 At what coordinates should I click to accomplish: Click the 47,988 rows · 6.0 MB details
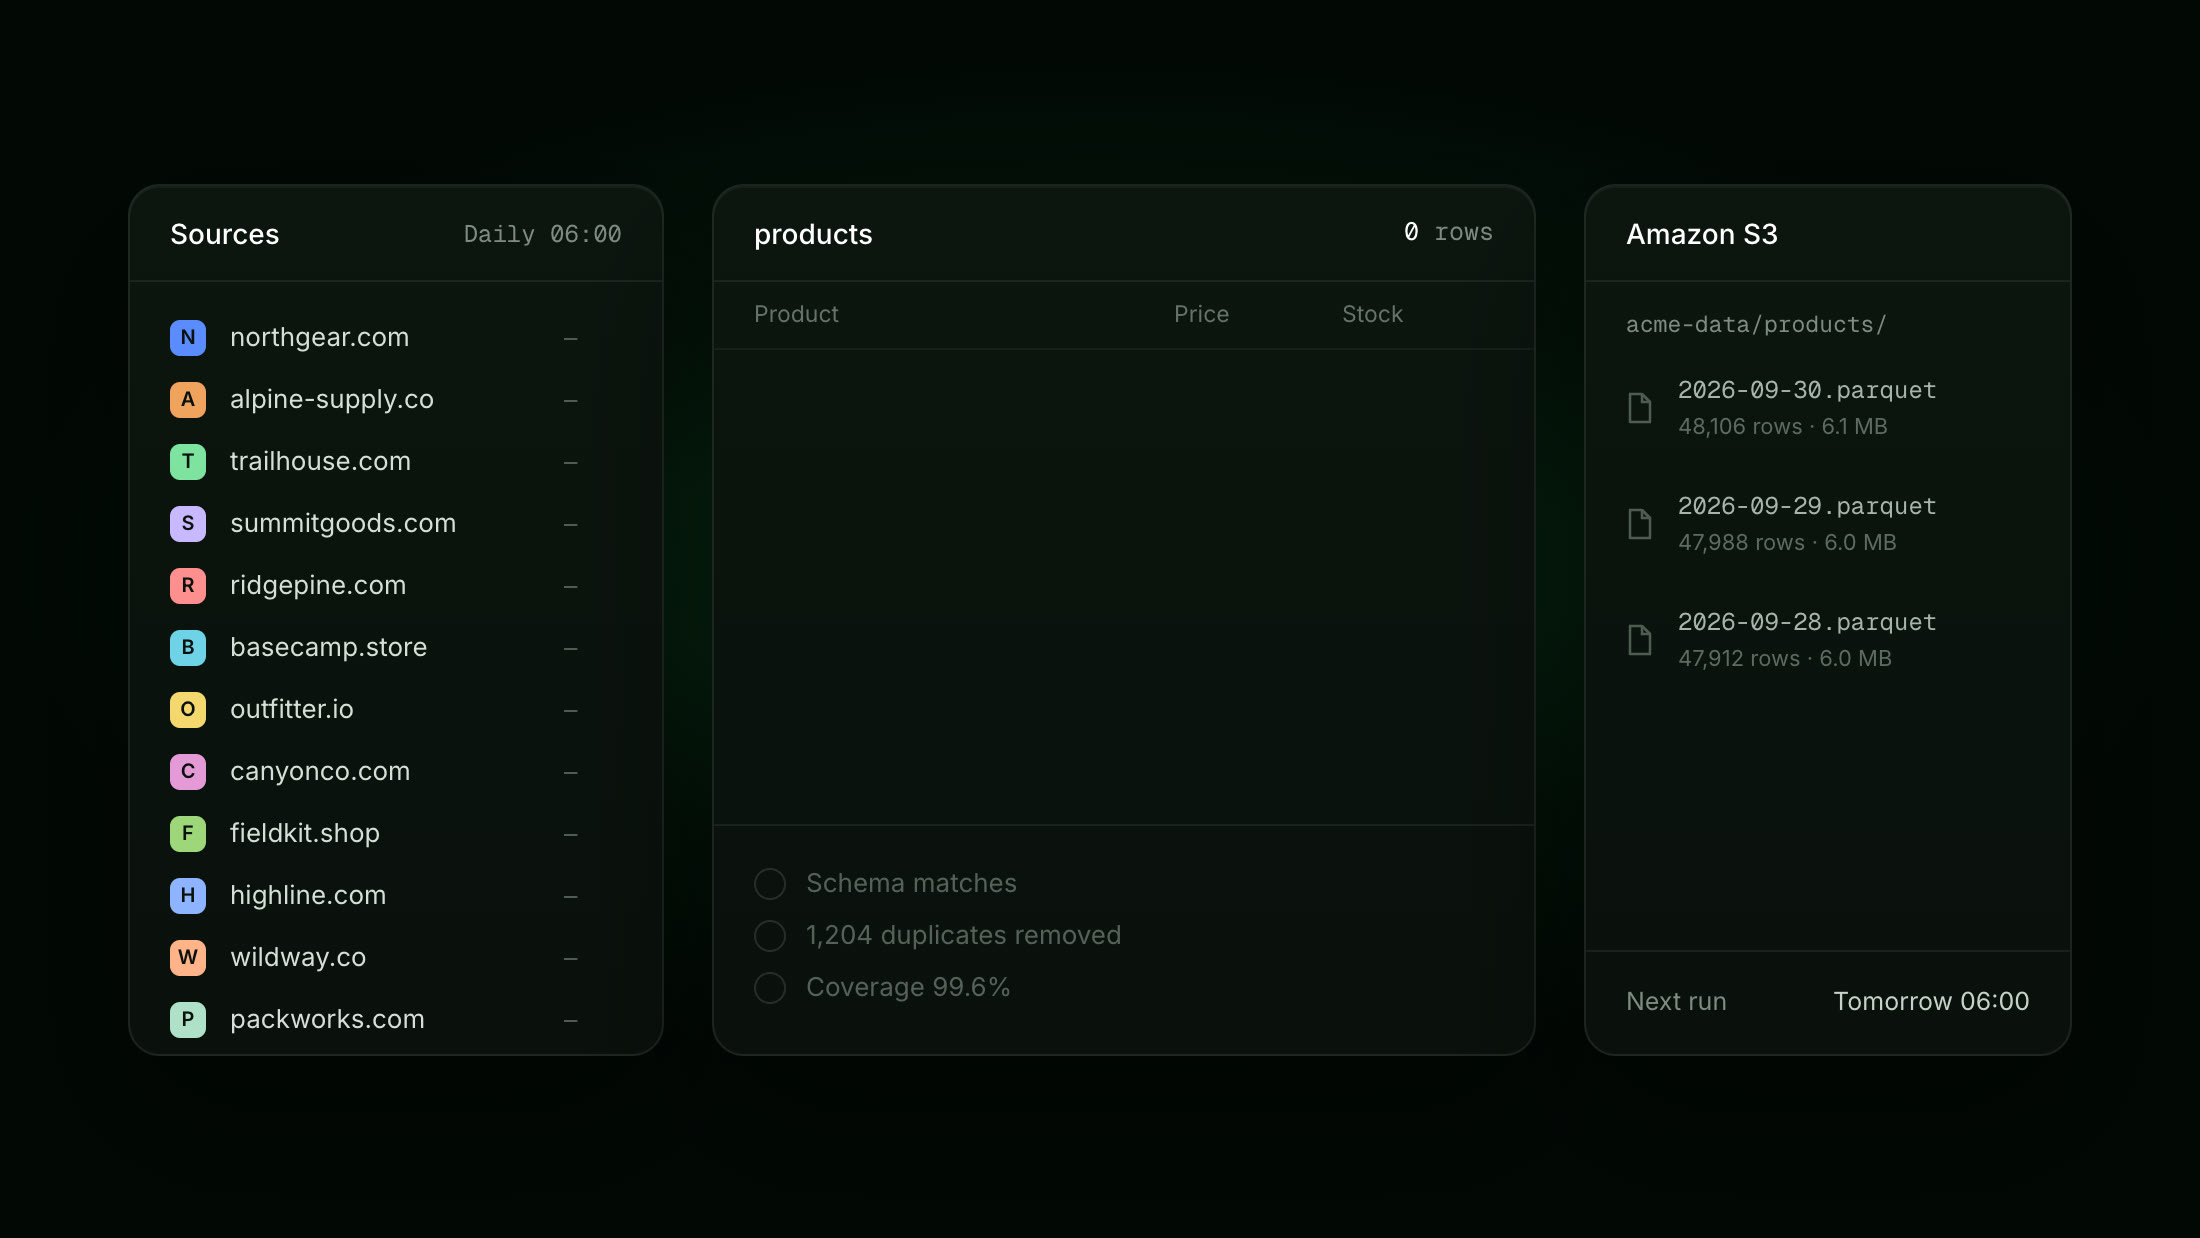(x=1787, y=543)
